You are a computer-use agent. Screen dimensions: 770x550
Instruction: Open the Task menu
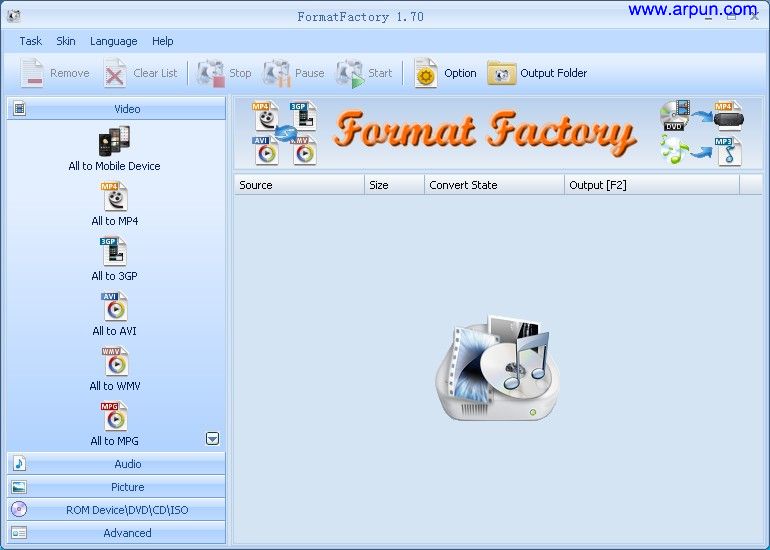(x=30, y=41)
